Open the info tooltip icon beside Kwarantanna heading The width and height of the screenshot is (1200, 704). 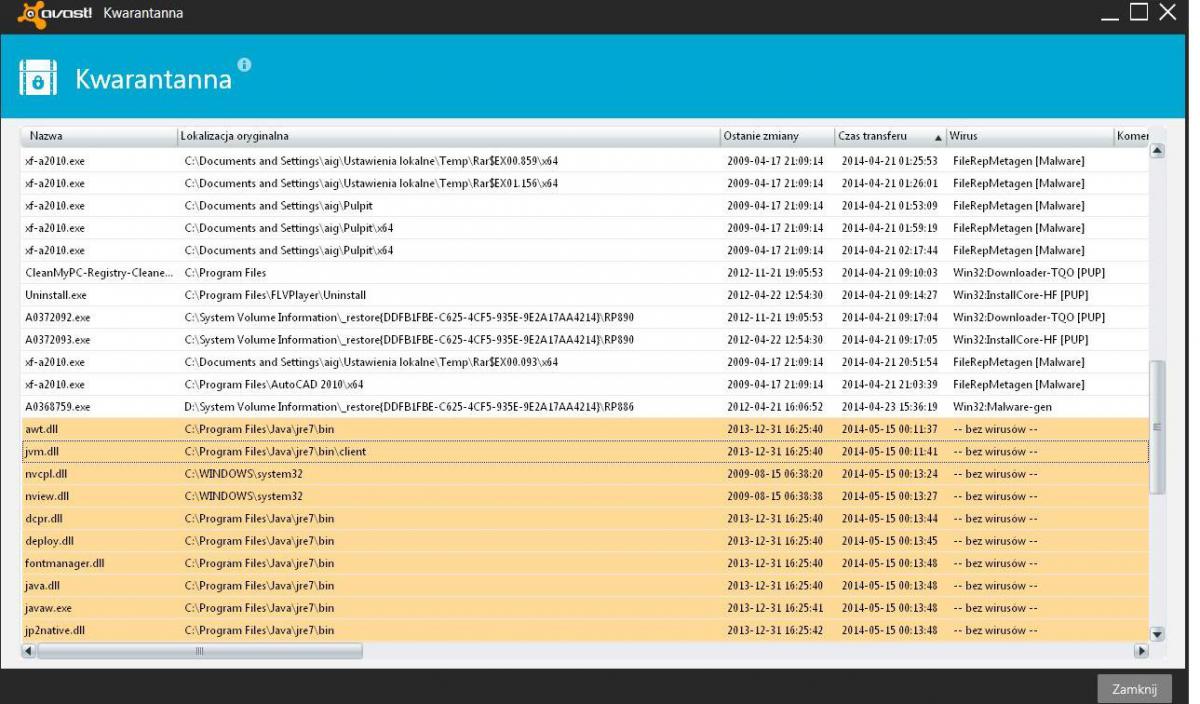coord(244,66)
